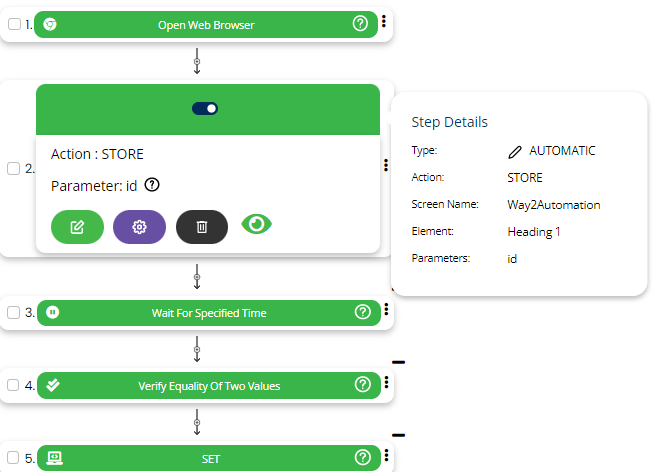Open three-dot menu for SET step

click(385, 456)
